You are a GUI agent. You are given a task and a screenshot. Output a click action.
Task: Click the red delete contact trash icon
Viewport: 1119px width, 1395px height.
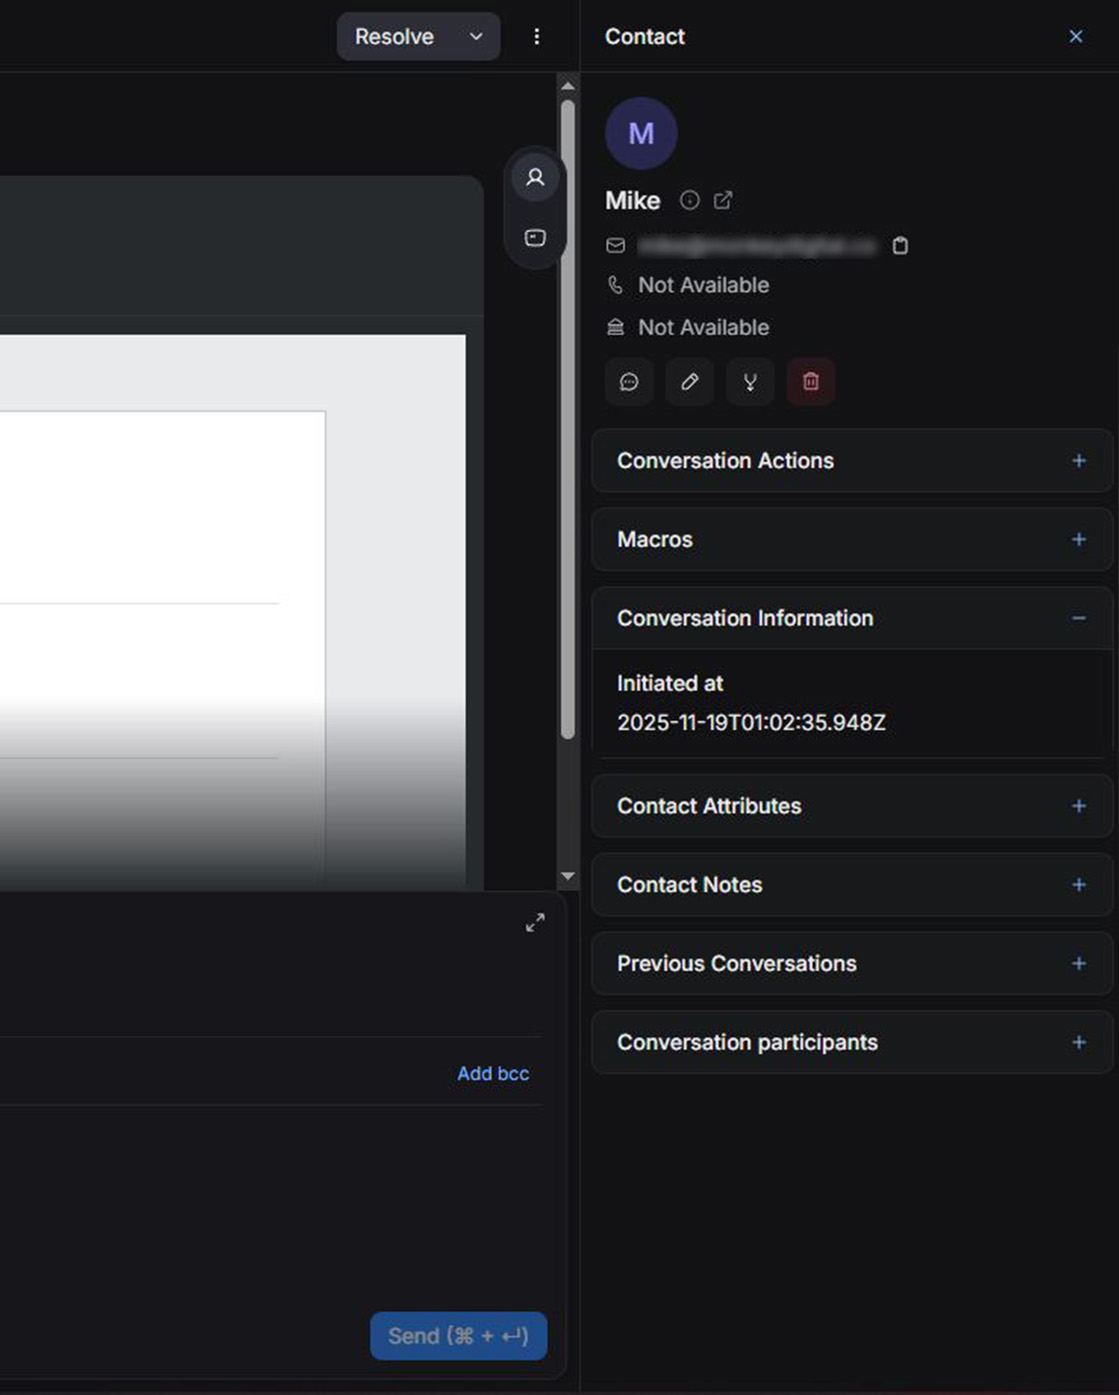pos(811,382)
